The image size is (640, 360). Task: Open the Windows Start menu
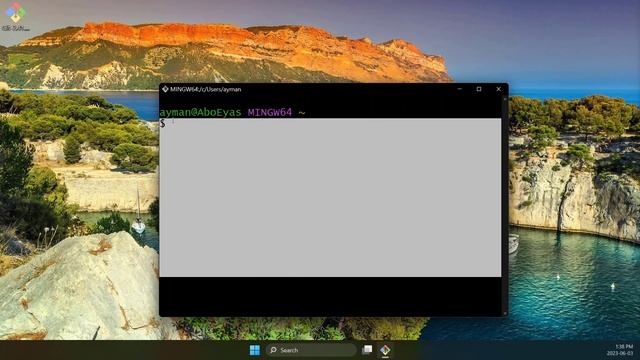[x=255, y=350]
